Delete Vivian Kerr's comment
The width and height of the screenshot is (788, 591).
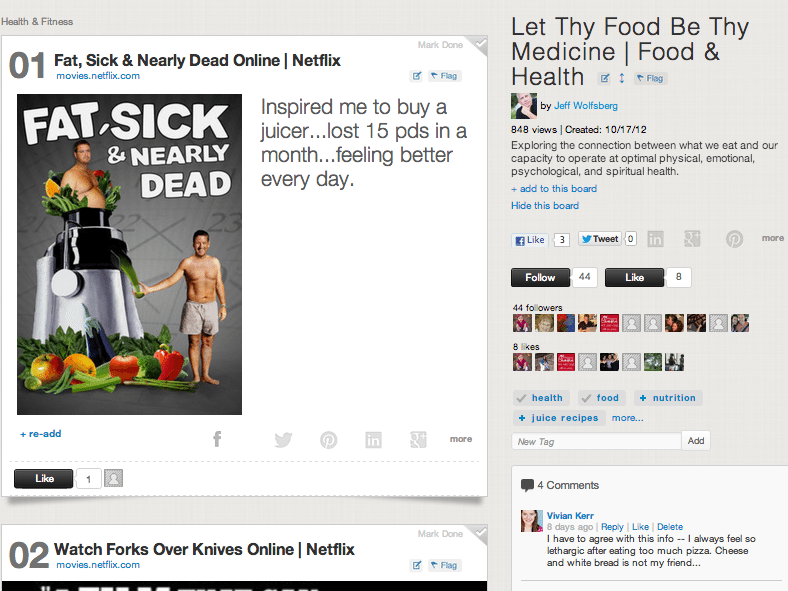tap(669, 527)
